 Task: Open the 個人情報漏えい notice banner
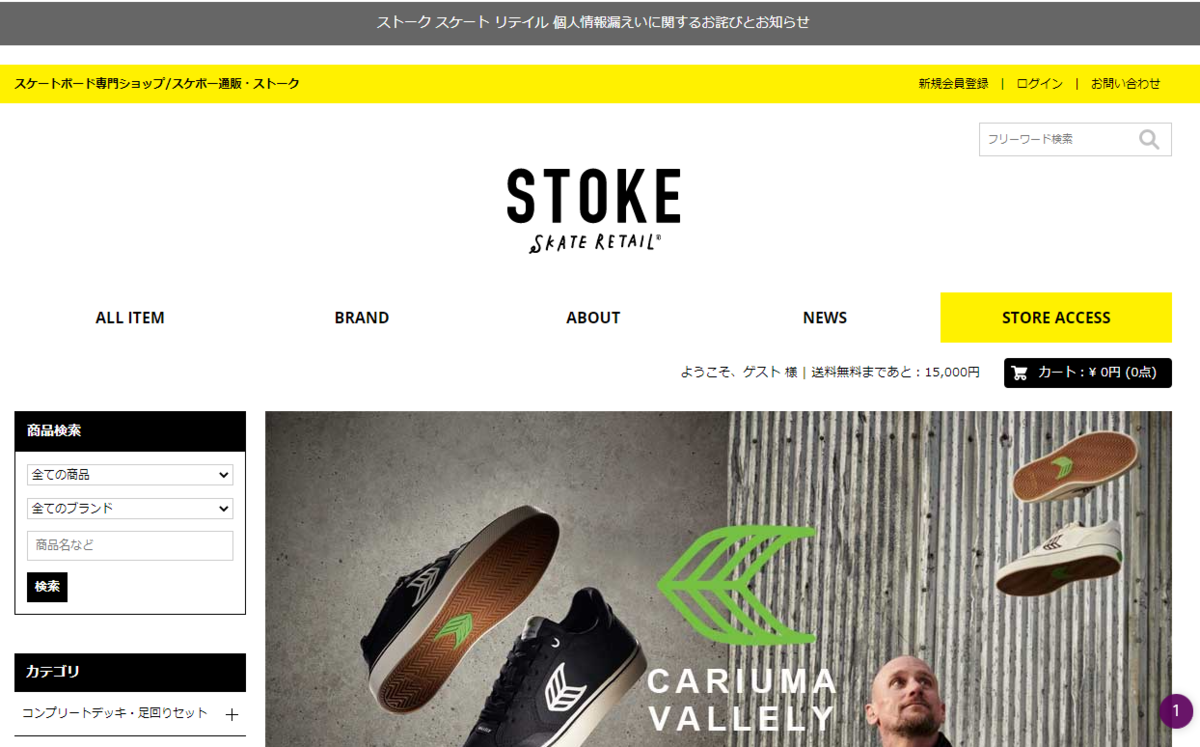(x=593, y=22)
